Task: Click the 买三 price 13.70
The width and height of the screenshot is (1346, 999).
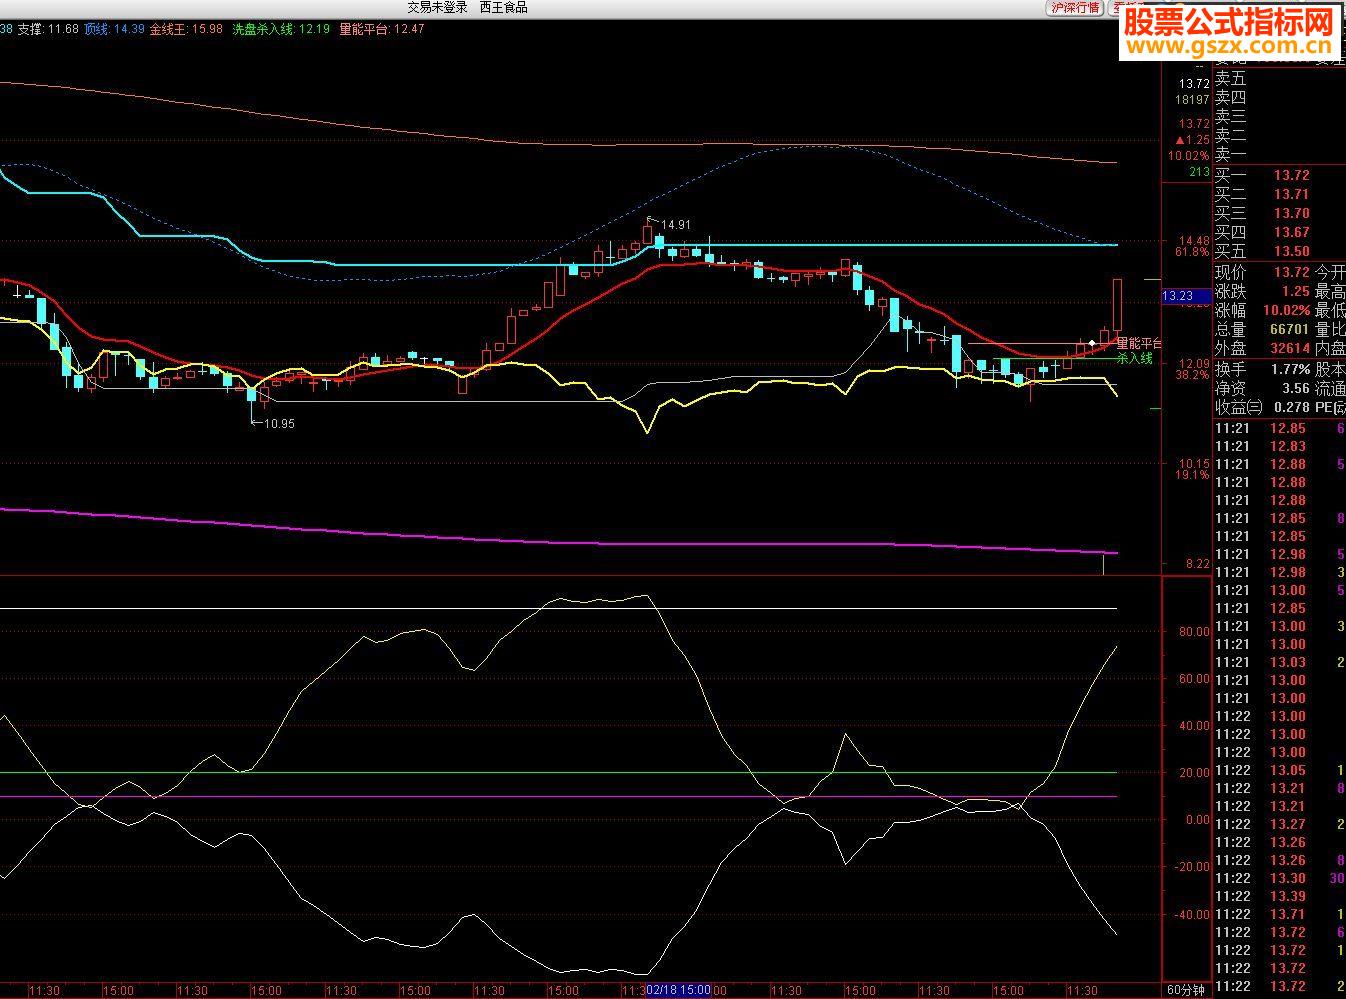Action: click(x=1291, y=213)
